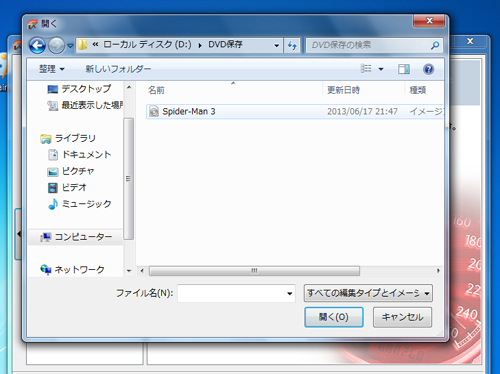Screen dimensions: 500x374
Task: Click the 最近表示した場所 icon
Action: click(53, 106)
